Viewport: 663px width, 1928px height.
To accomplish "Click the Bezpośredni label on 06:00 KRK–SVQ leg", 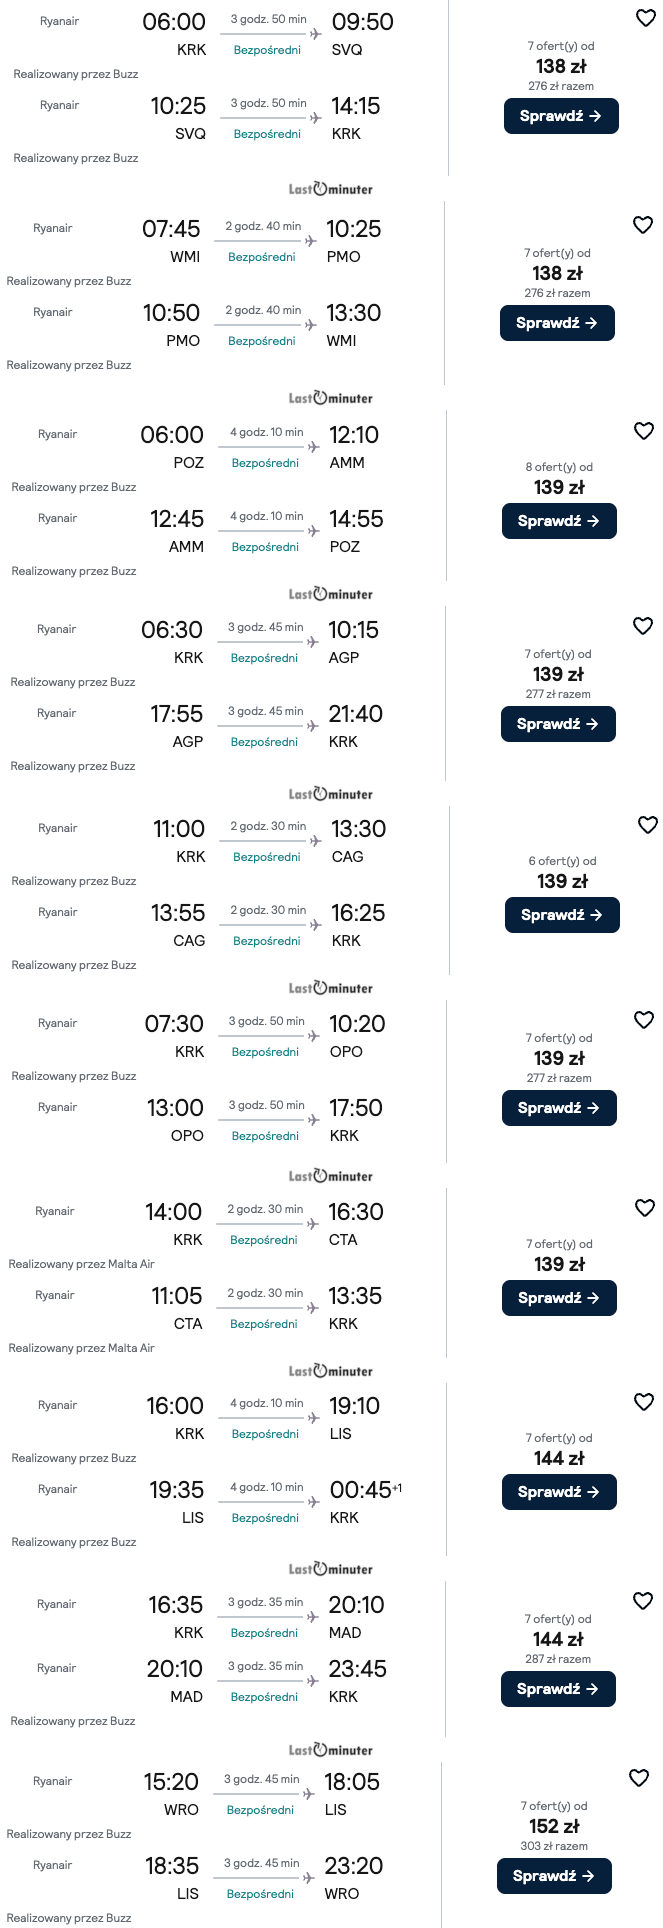I will tap(267, 50).
